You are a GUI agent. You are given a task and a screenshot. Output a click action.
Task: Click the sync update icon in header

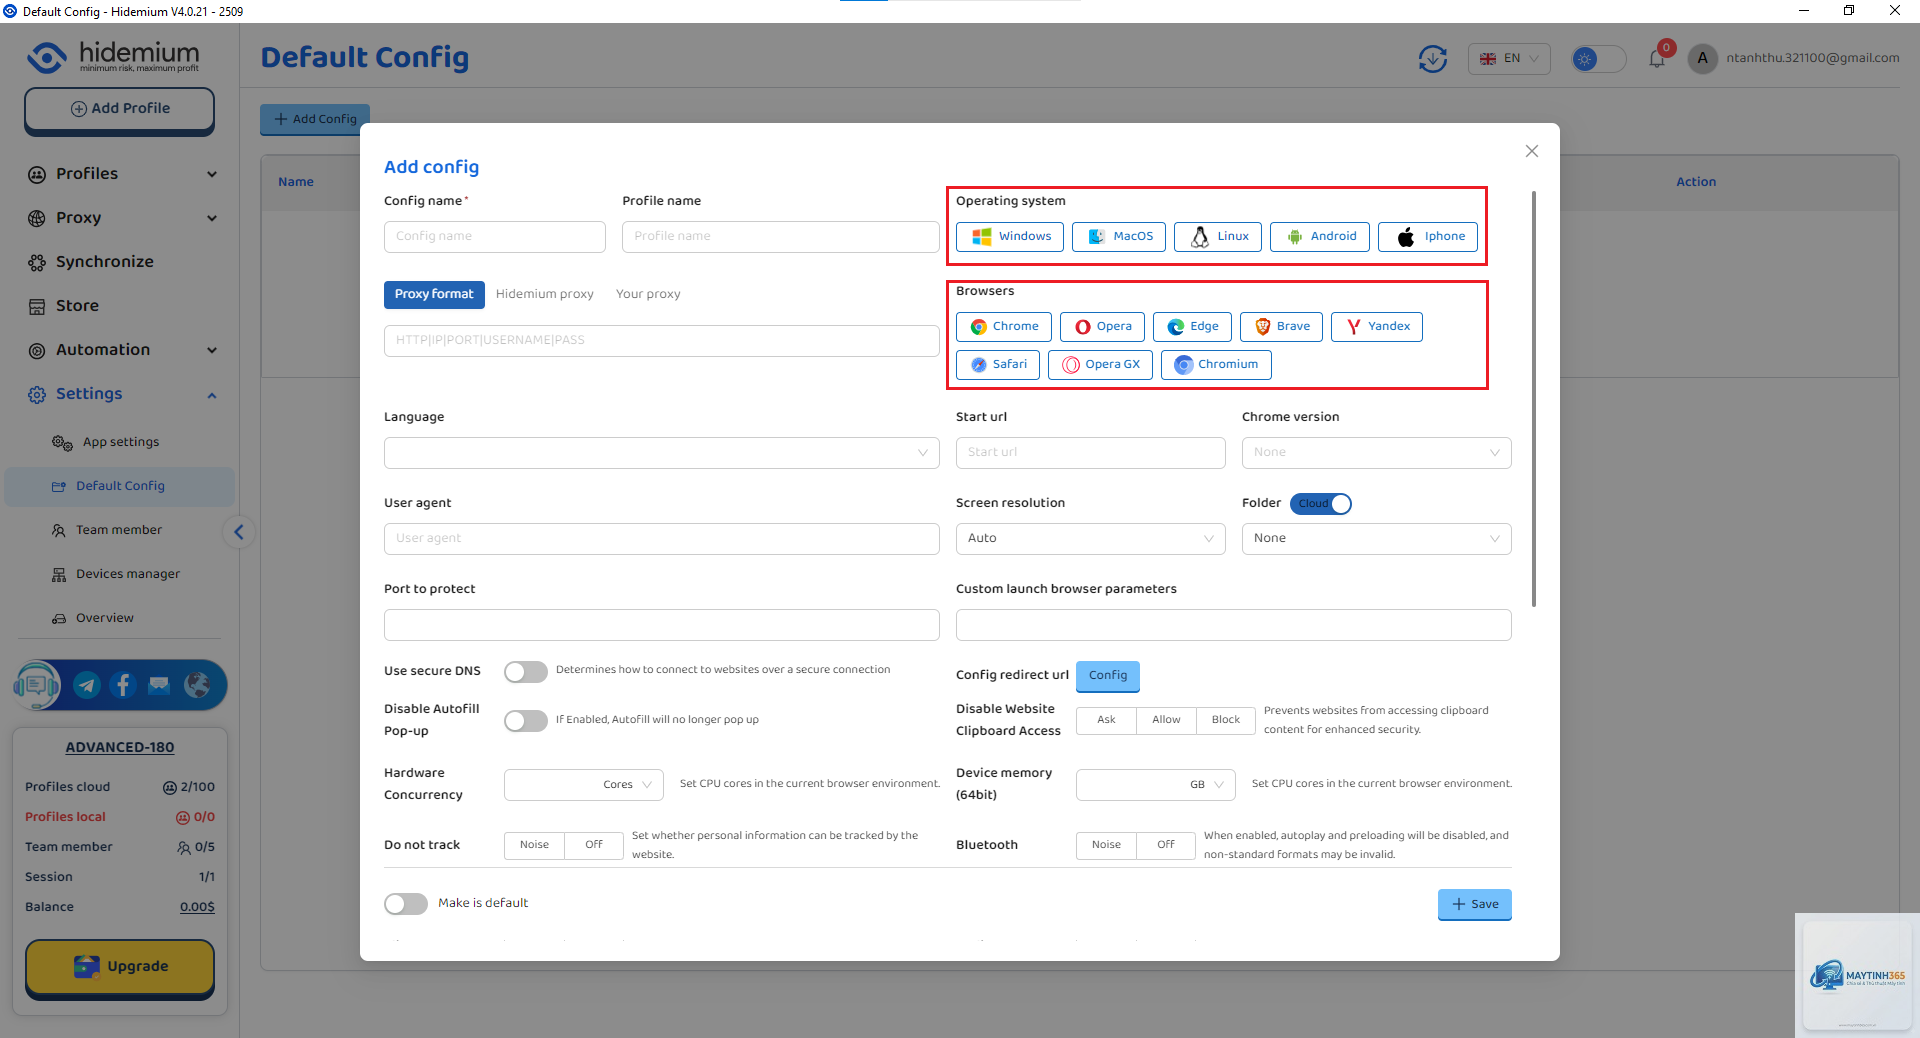[x=1433, y=59]
